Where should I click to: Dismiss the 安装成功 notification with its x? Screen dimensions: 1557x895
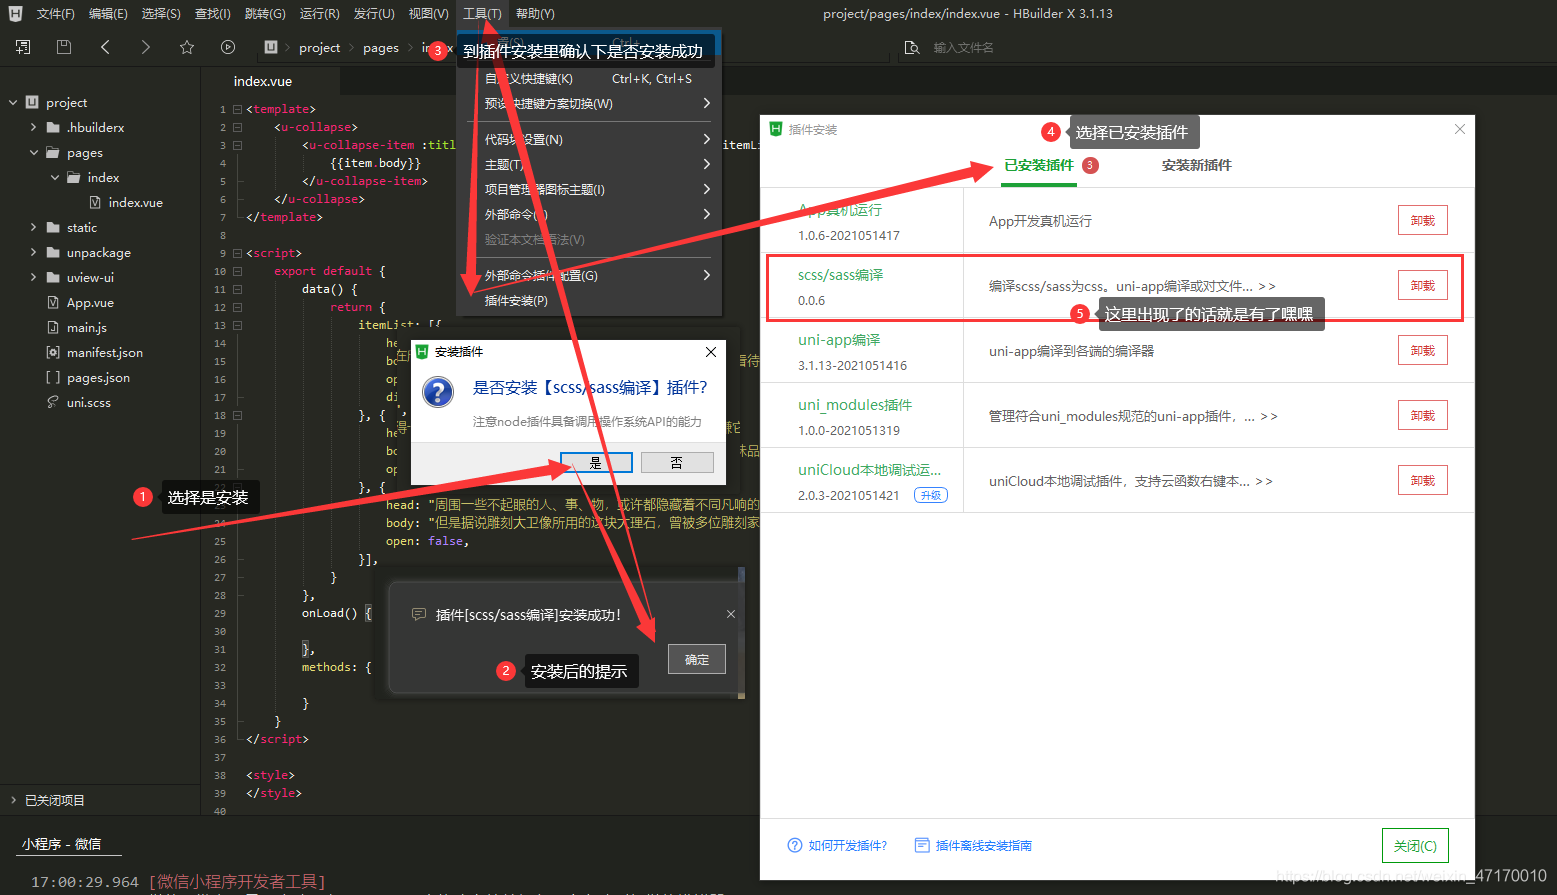[731, 614]
